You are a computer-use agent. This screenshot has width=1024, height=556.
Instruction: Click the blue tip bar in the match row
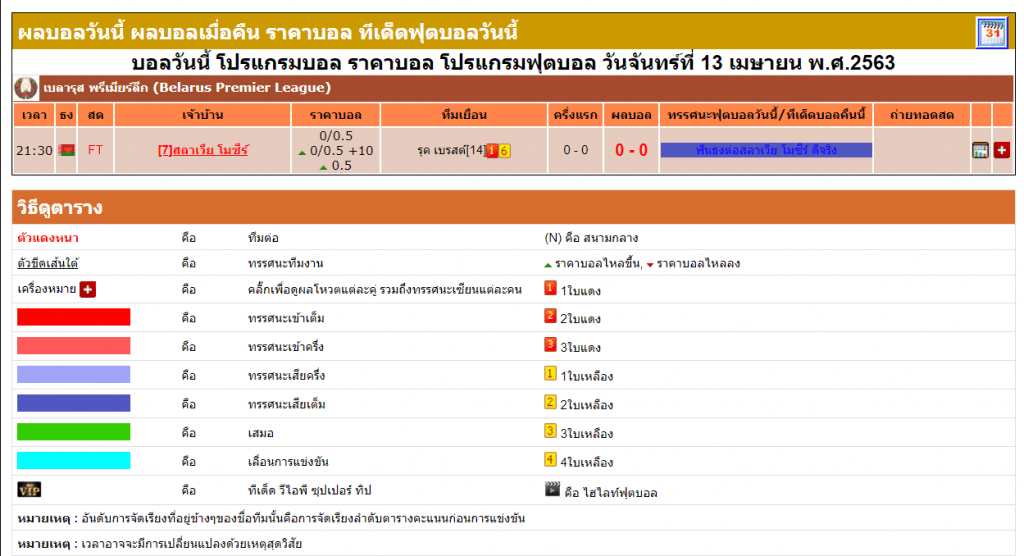tap(766, 150)
